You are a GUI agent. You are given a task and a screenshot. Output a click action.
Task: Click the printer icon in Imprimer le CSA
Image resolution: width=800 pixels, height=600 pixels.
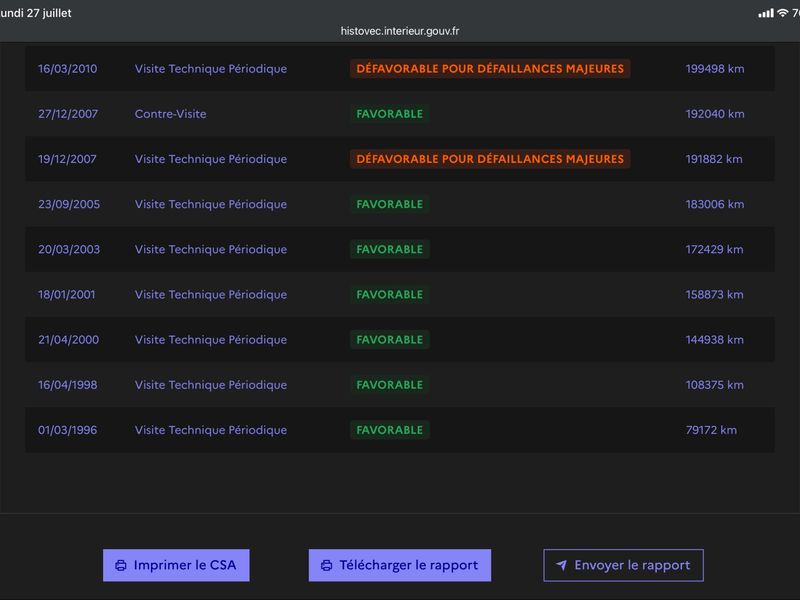coord(121,565)
